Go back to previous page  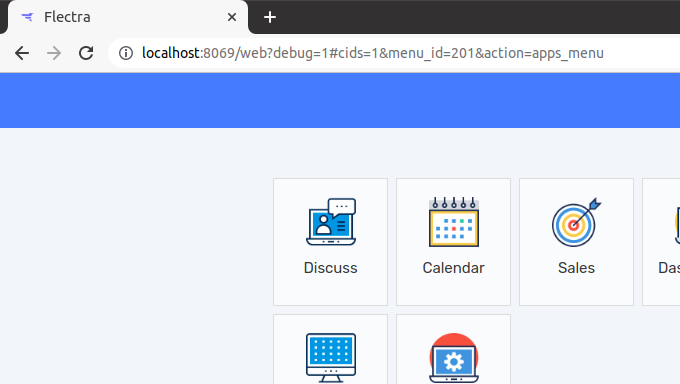(22, 53)
